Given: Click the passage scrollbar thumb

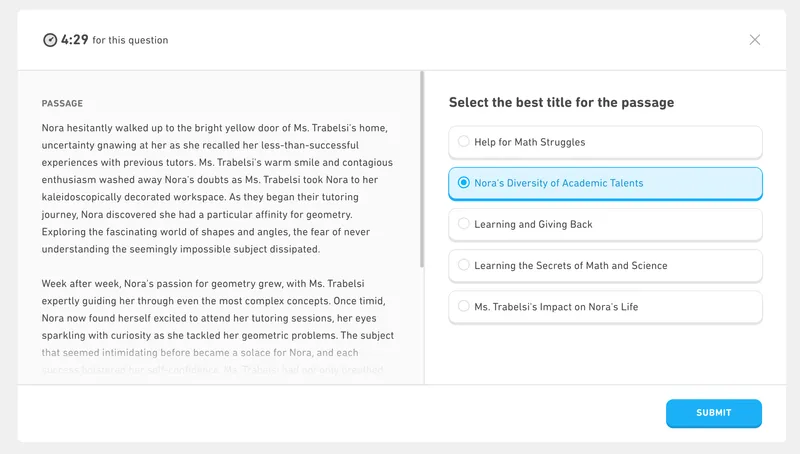Looking at the screenshot, I should (x=422, y=170).
